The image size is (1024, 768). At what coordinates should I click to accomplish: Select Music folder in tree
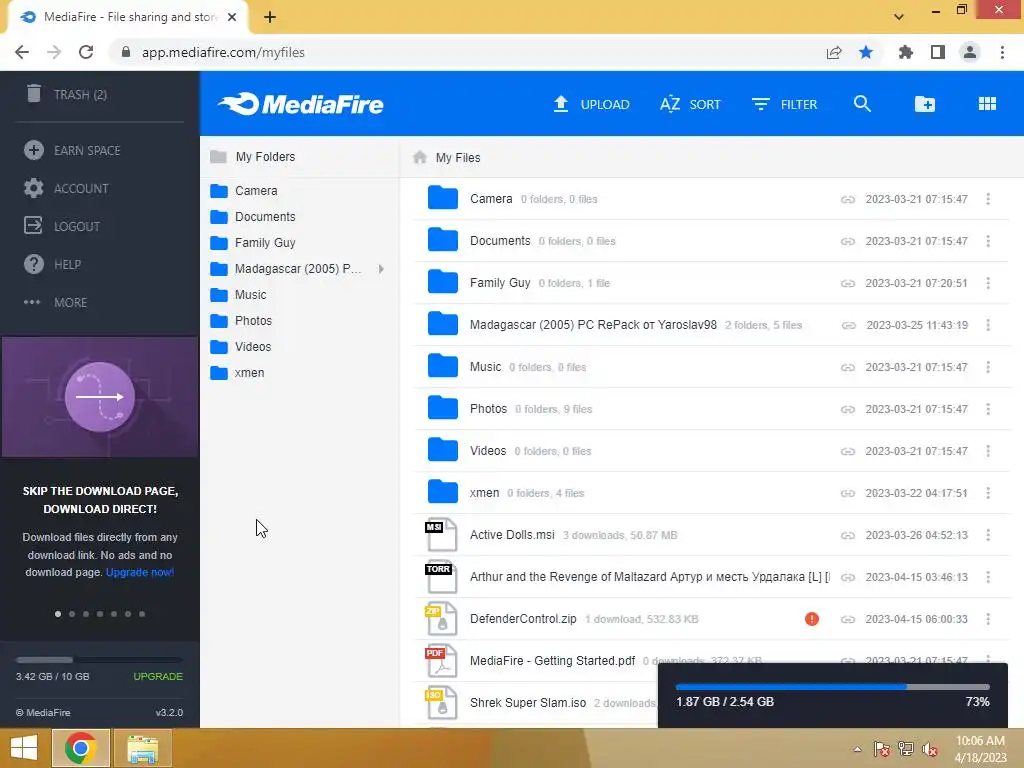click(238, 295)
